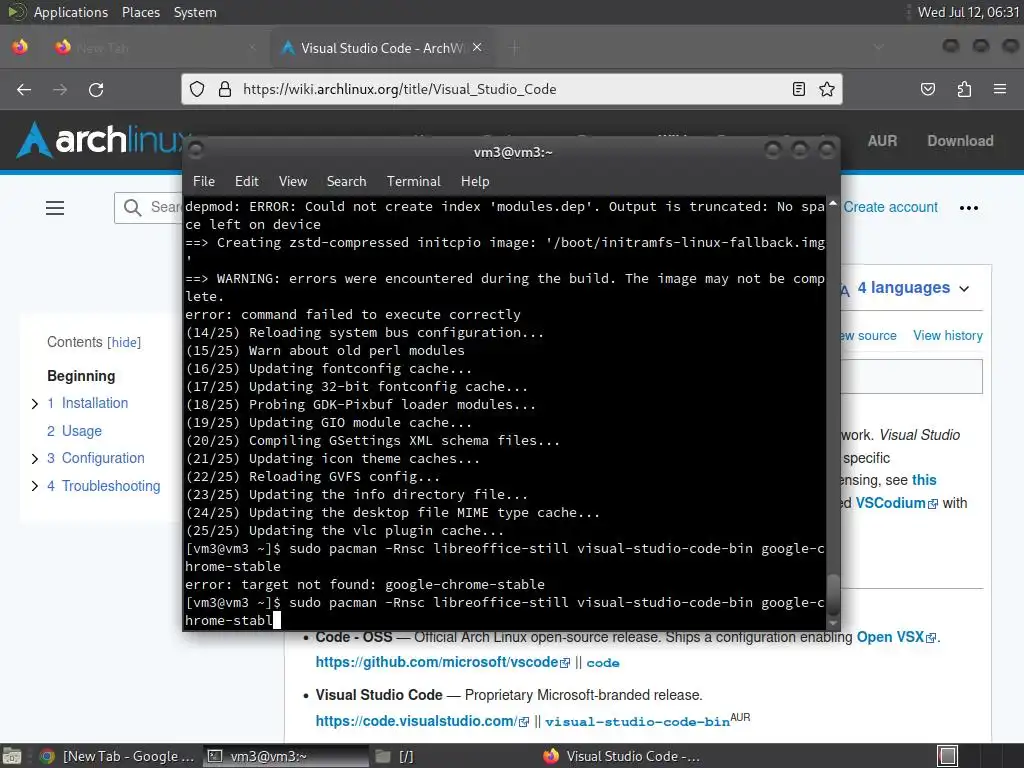Open the list all tabs chevron
Image resolution: width=1024 pixels, height=768 pixels.
[879, 48]
